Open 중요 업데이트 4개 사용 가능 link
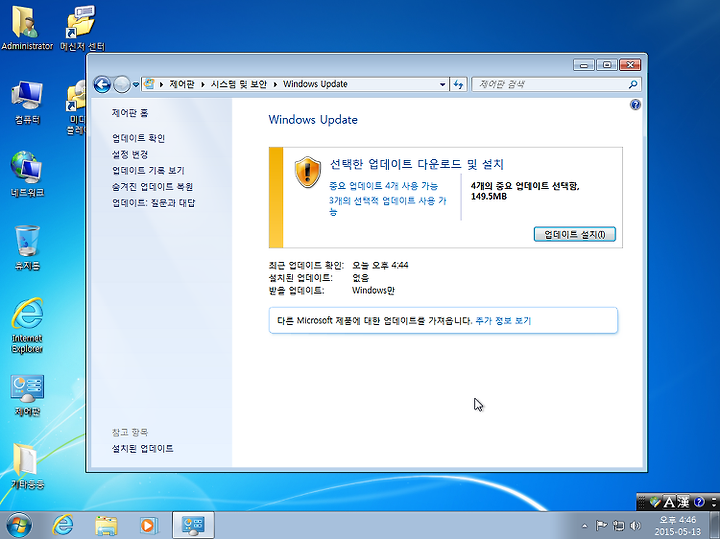The width and height of the screenshot is (720, 539). click(x=384, y=186)
